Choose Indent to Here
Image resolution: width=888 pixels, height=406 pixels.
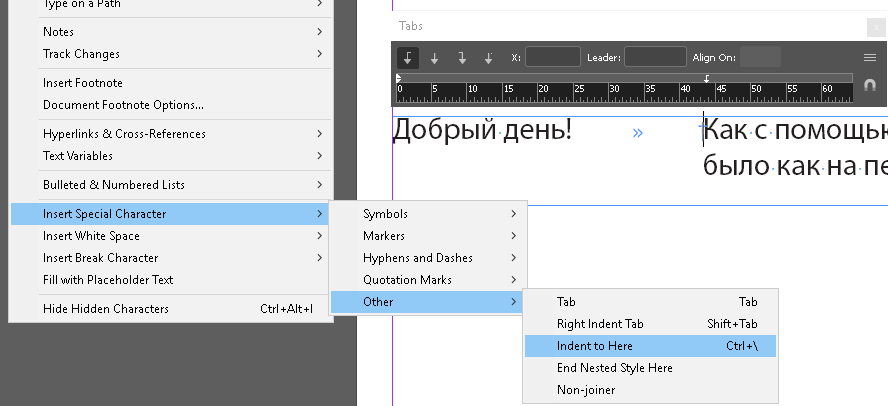[x=650, y=346]
